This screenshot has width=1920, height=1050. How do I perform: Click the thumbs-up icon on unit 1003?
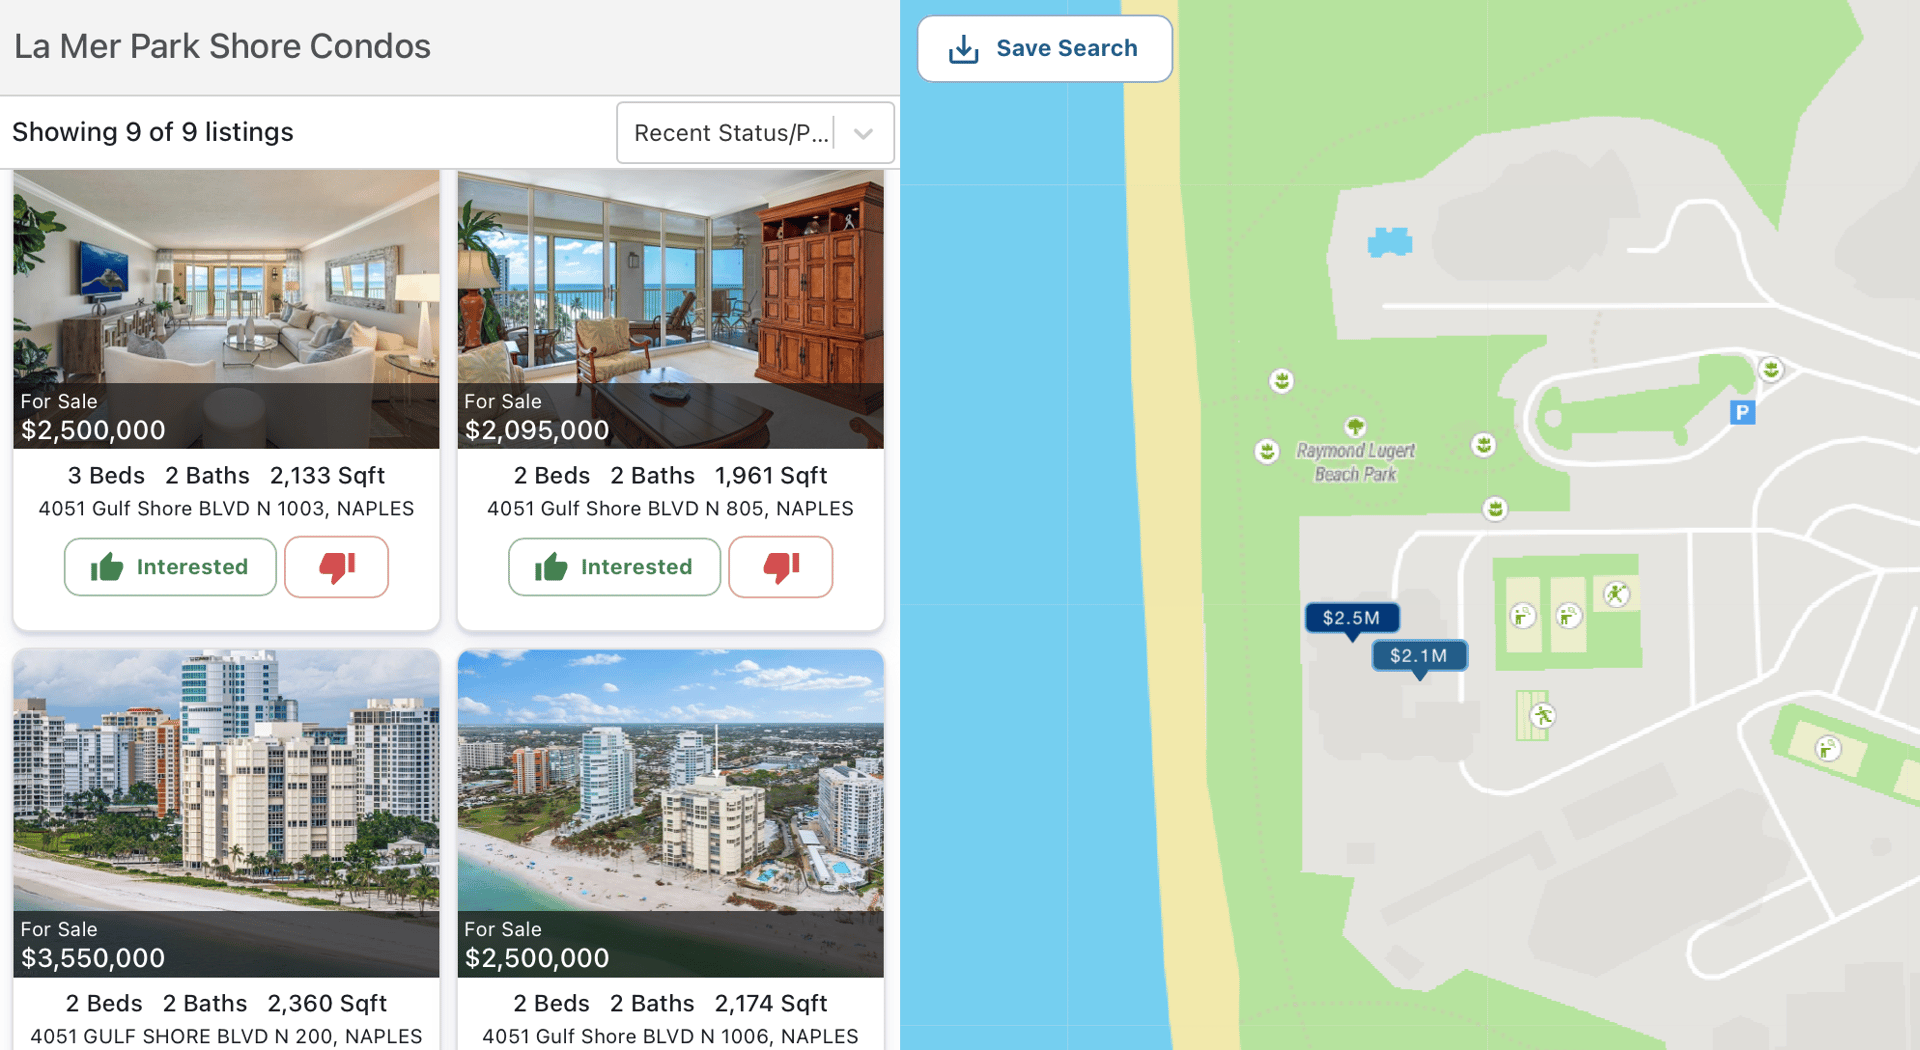coord(107,567)
